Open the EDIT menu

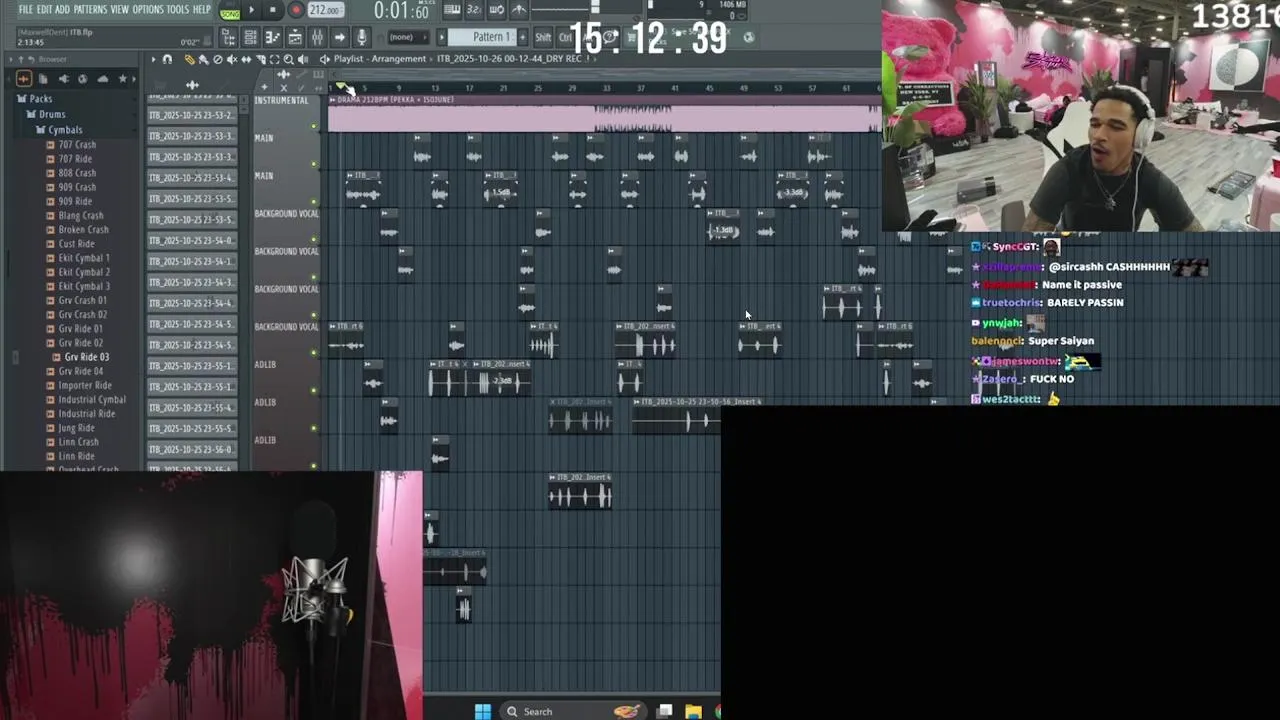45,9
